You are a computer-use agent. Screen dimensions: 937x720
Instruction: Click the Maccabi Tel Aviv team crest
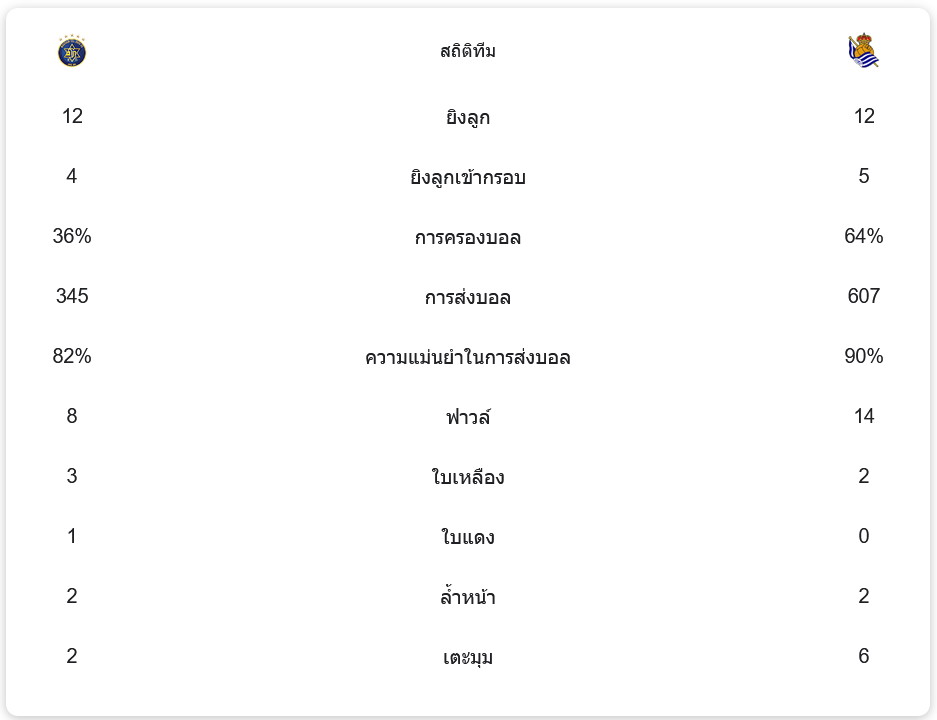72,52
